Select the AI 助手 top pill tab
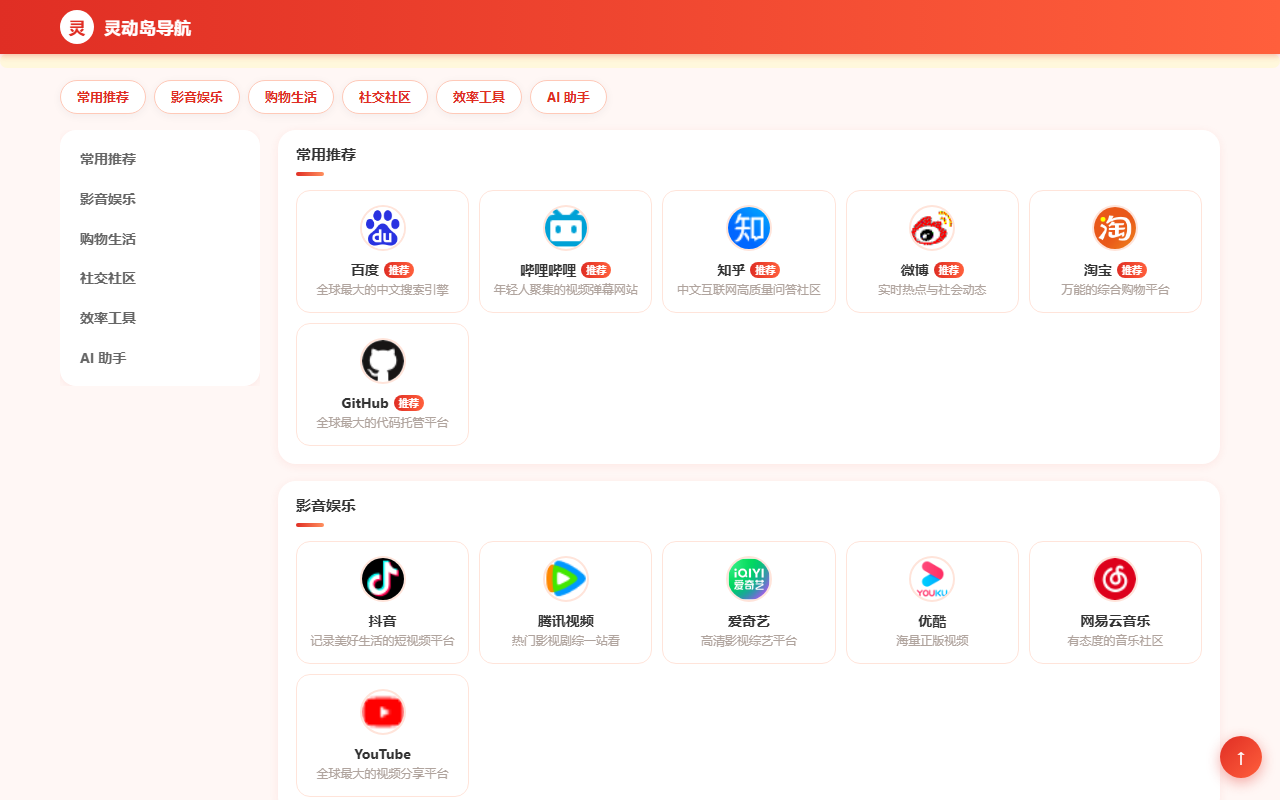The width and height of the screenshot is (1280, 800). tap(568, 97)
